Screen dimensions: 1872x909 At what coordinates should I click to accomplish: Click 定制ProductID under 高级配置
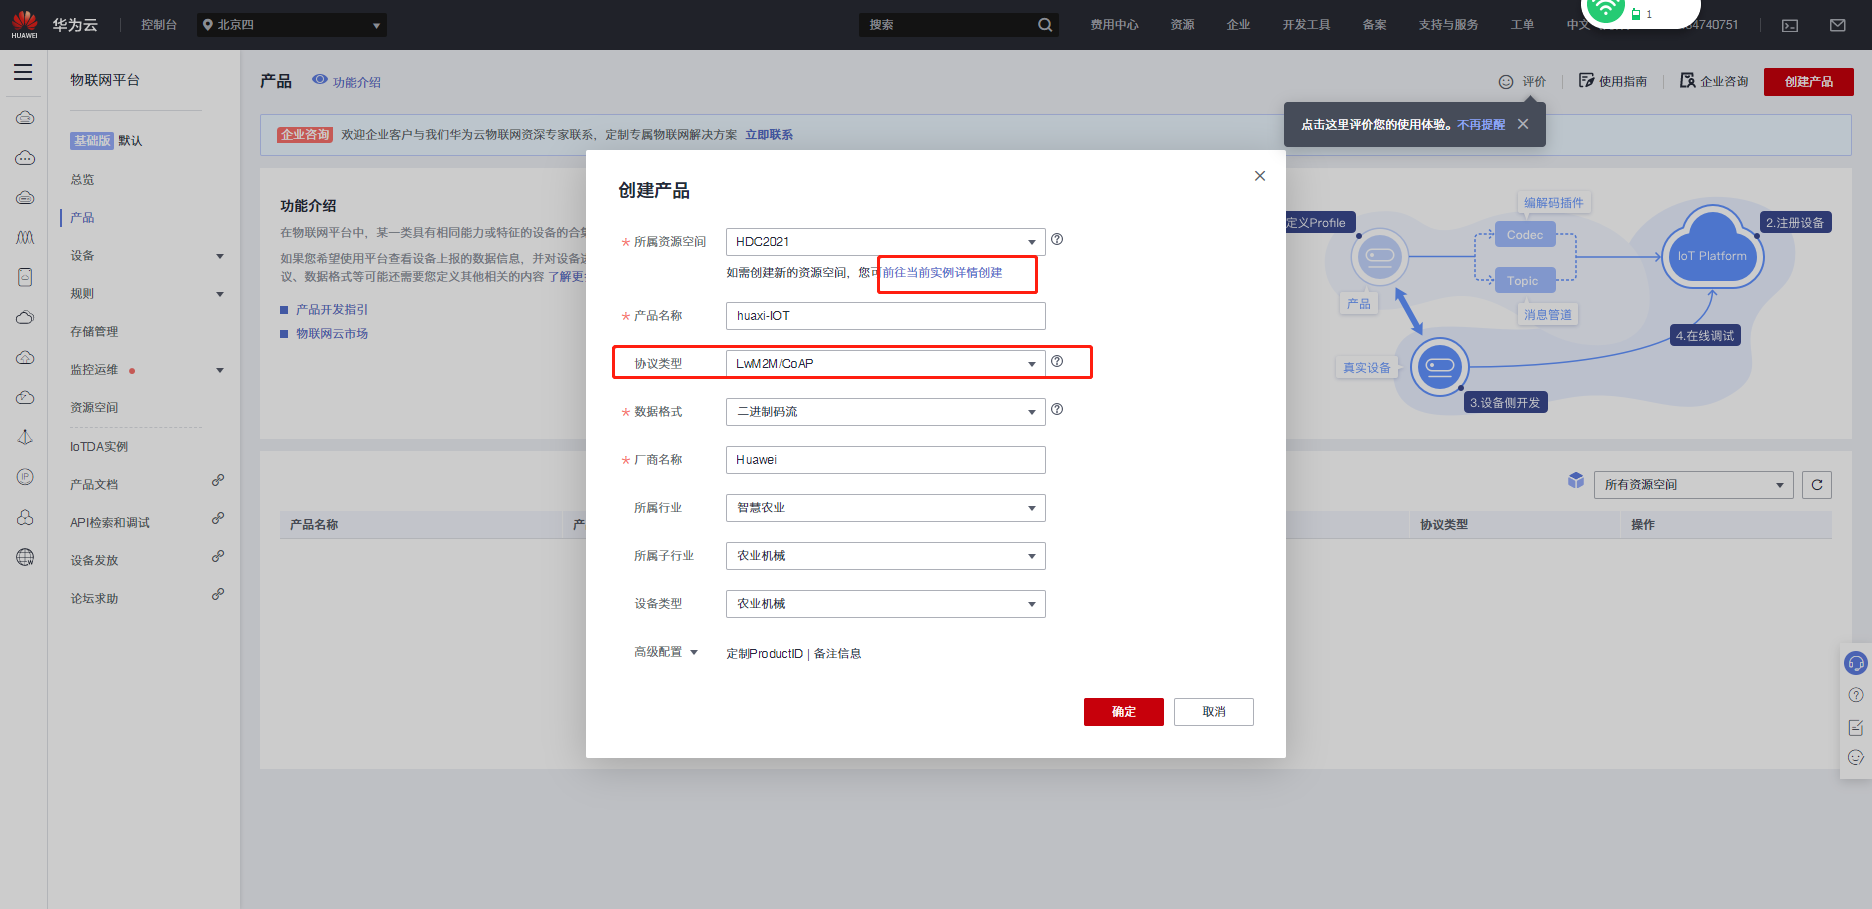(764, 654)
